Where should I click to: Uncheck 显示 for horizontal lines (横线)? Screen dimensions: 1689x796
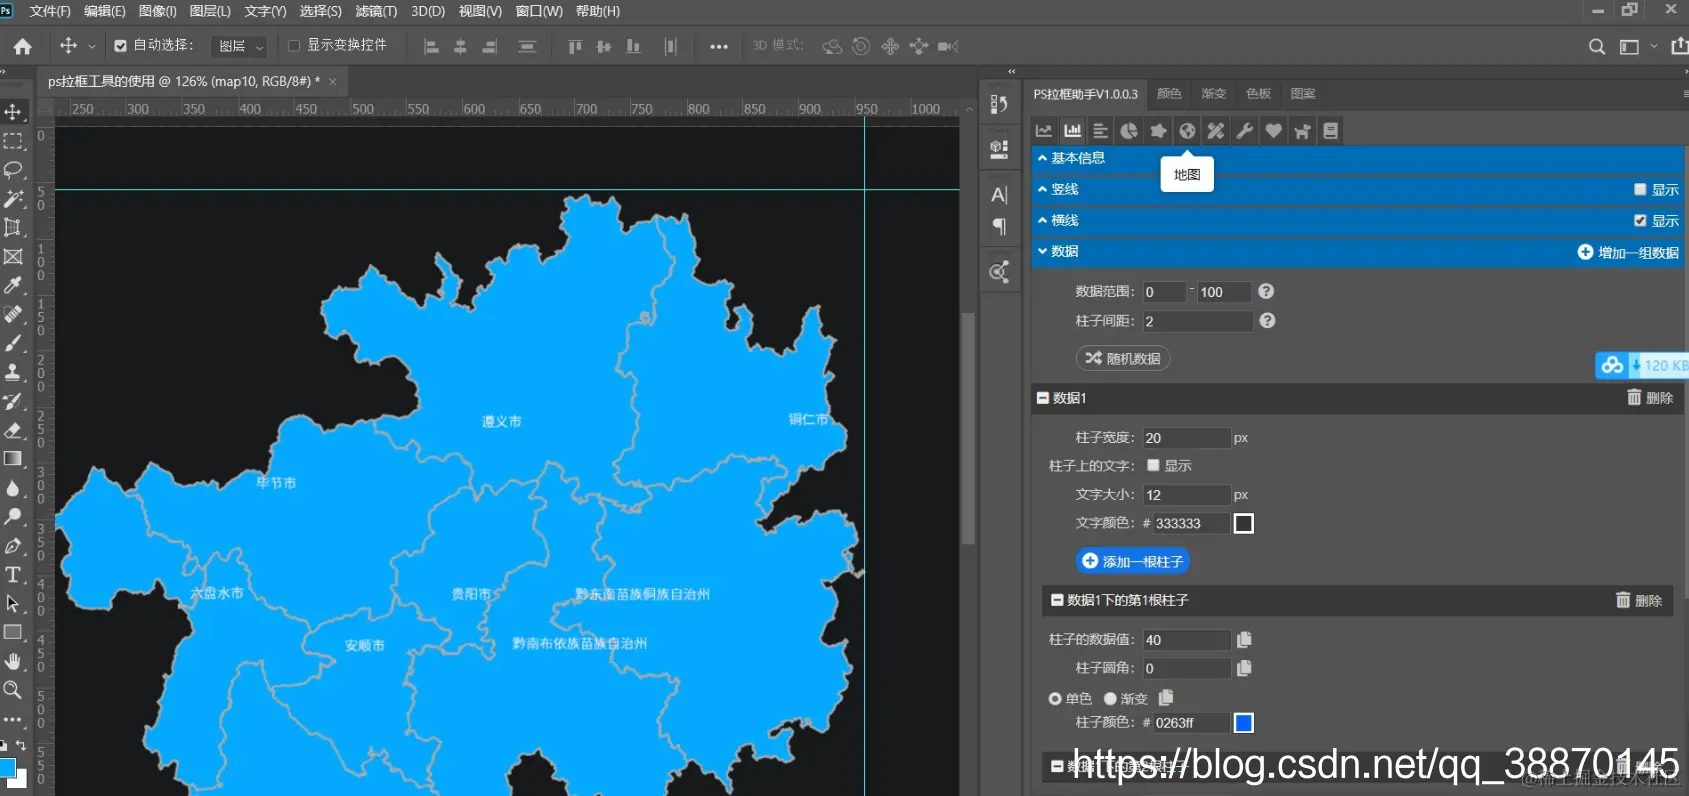coord(1640,220)
